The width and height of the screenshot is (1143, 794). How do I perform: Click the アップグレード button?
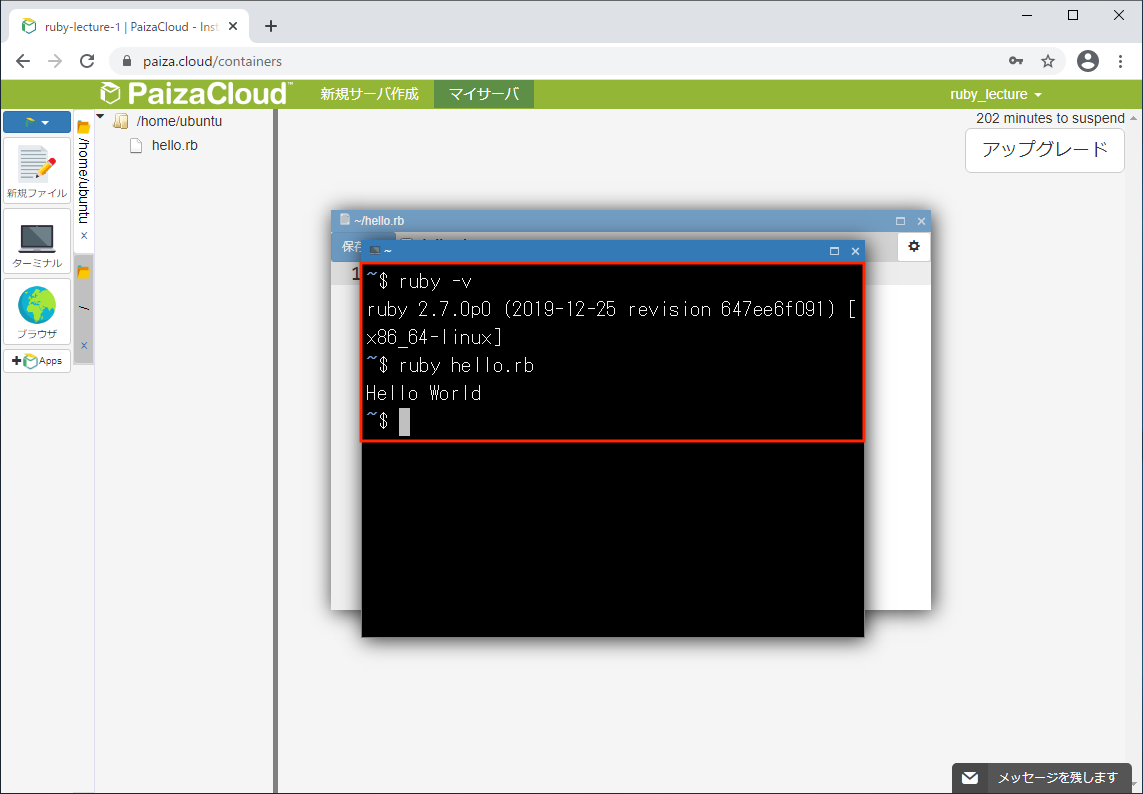1044,150
